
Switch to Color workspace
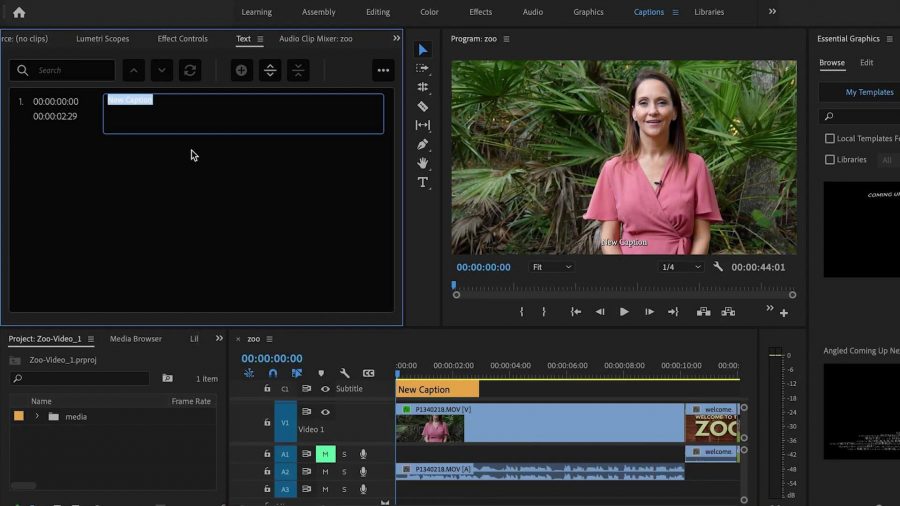click(x=429, y=12)
